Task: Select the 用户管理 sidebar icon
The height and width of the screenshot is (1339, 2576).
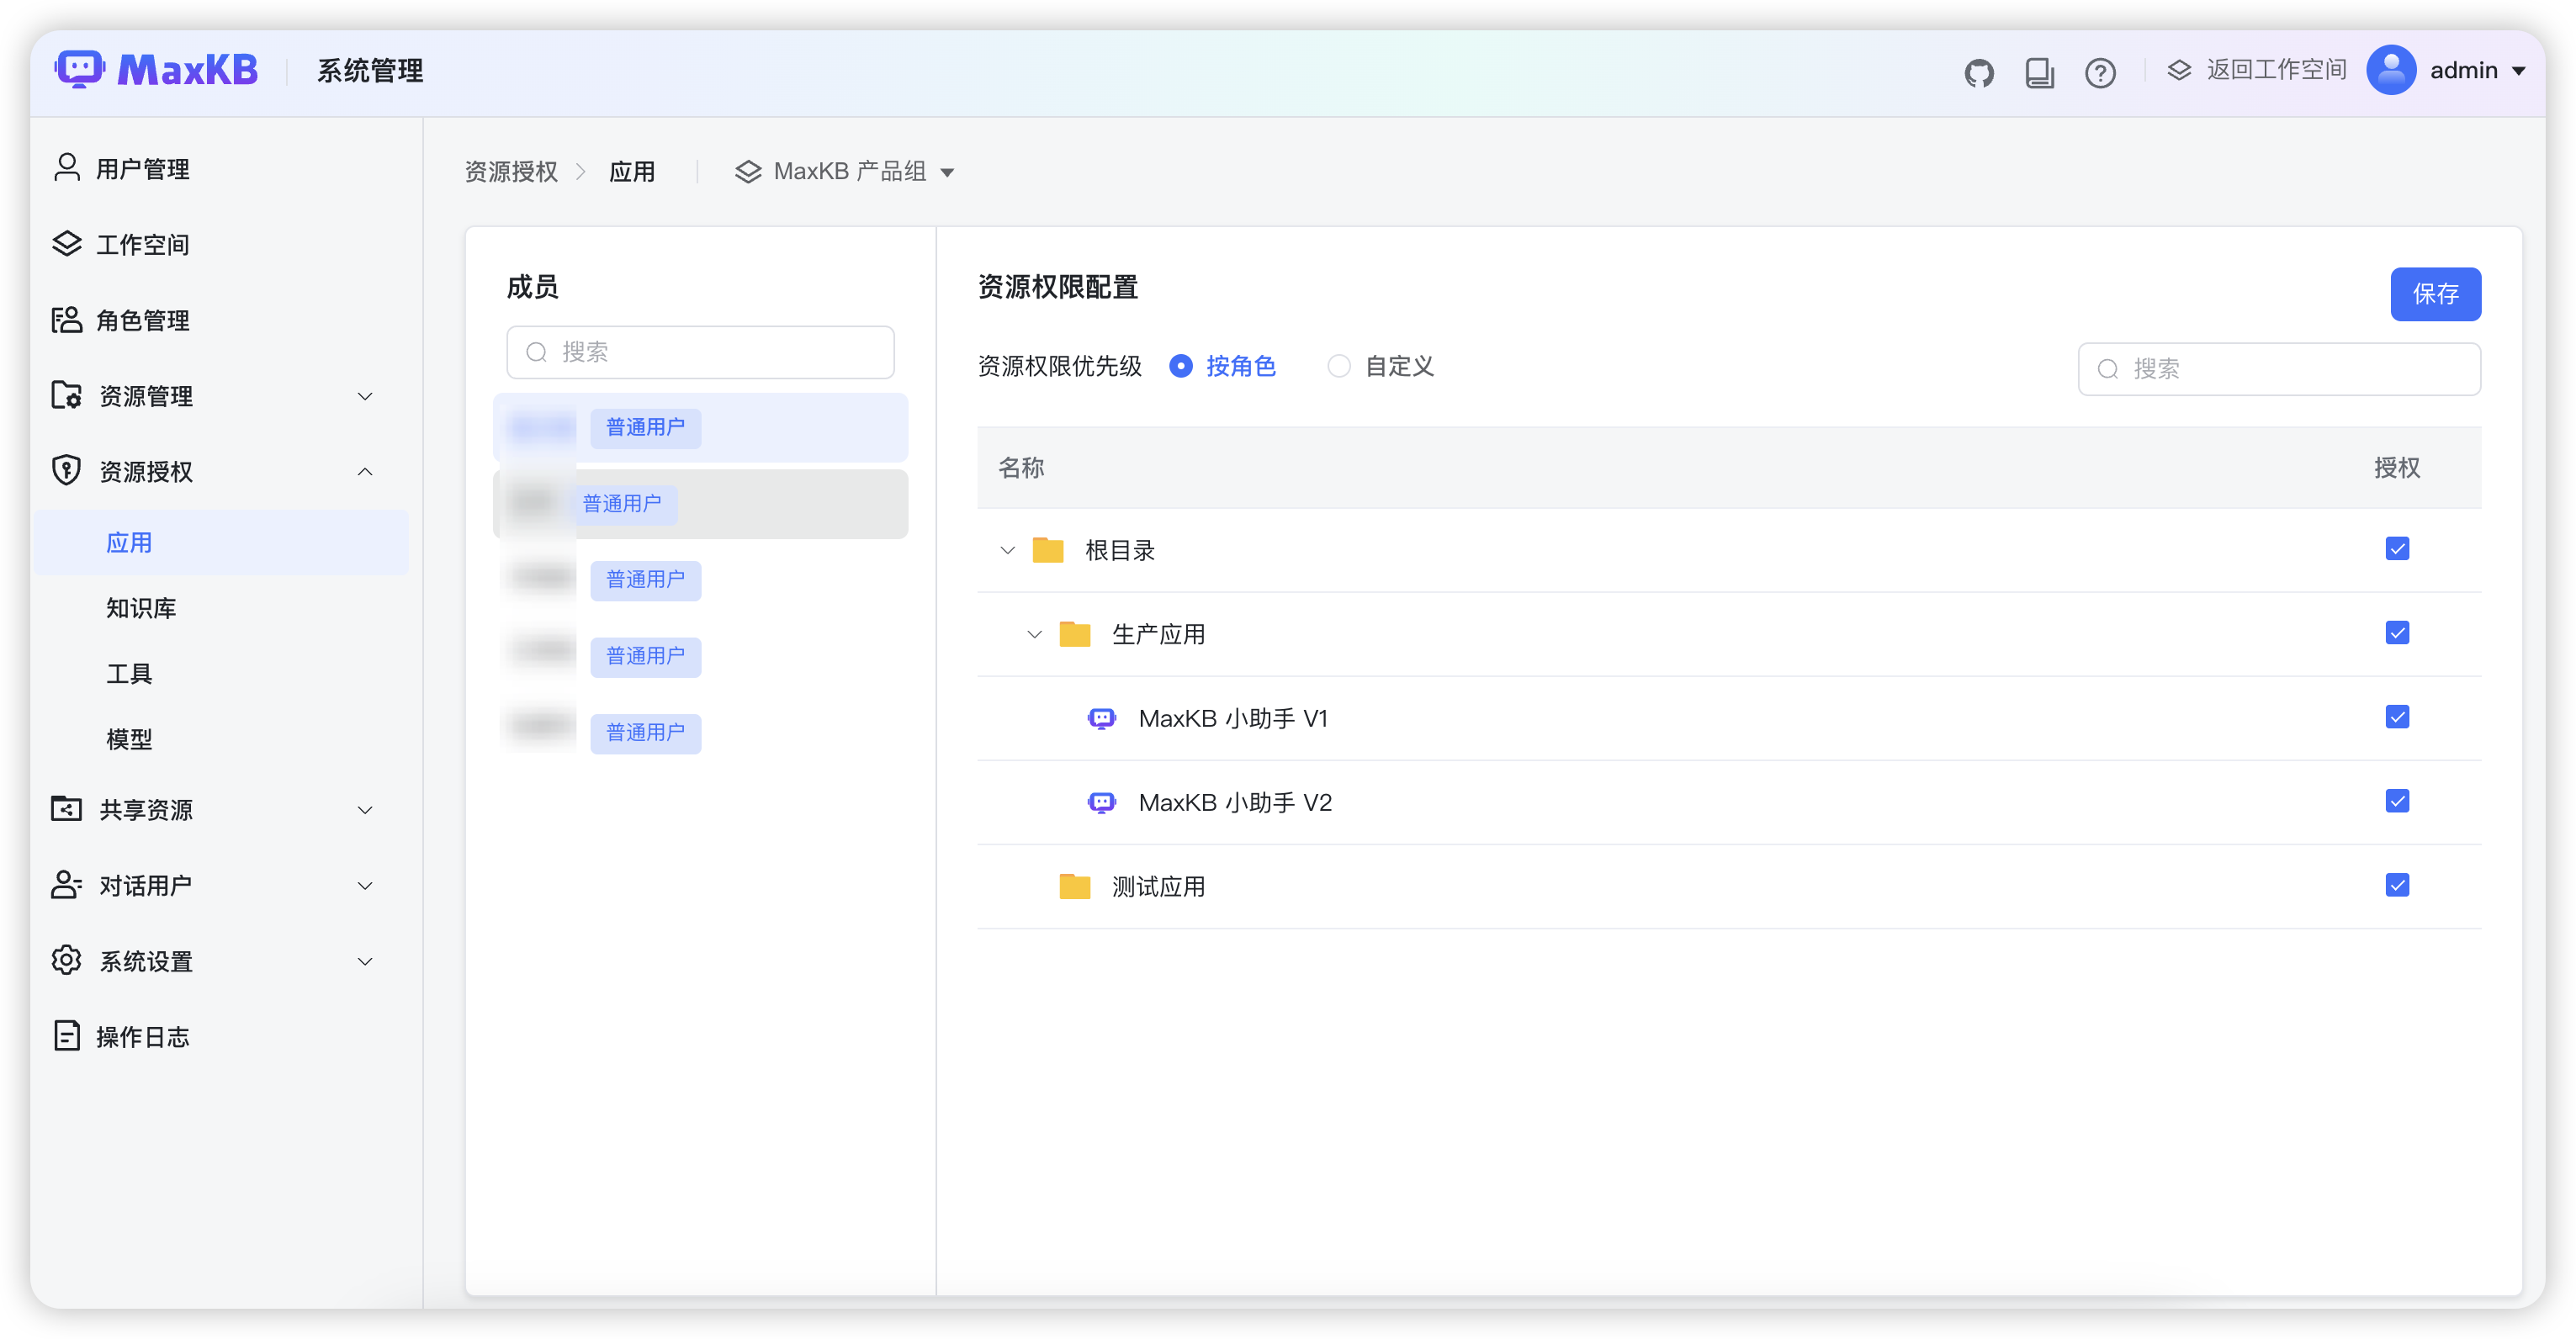Action: [66, 168]
